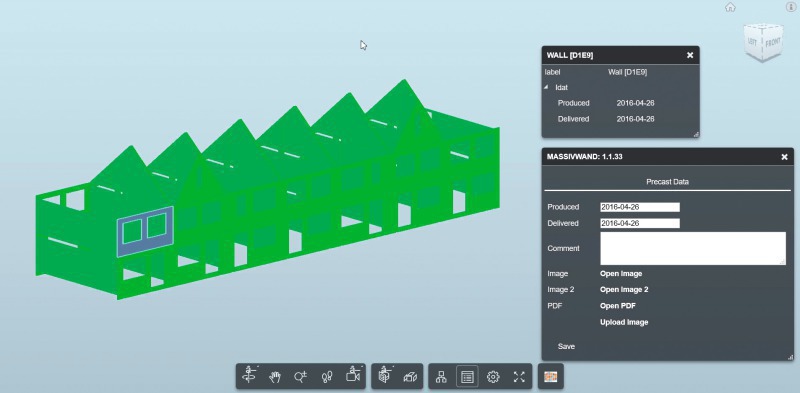Activate the Section analysis tool
800x393 pixels.
(x=385, y=375)
